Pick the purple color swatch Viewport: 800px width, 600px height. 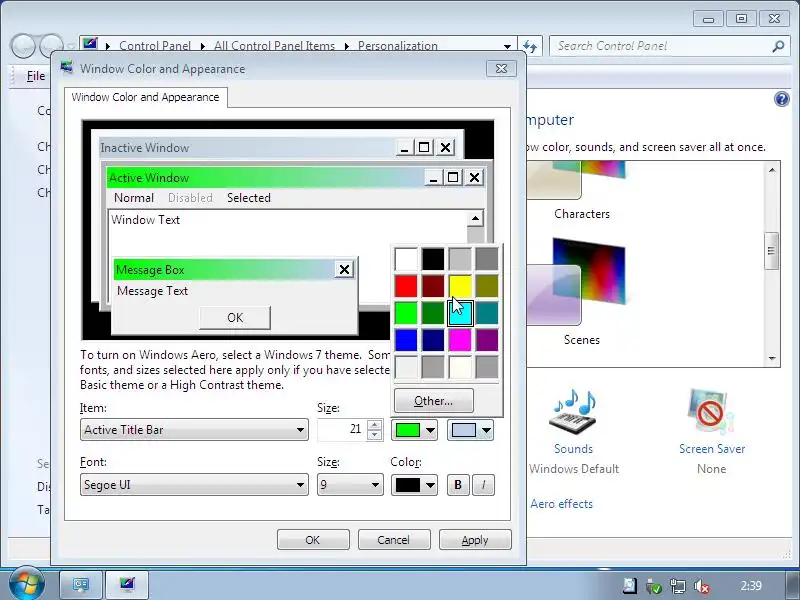click(487, 340)
